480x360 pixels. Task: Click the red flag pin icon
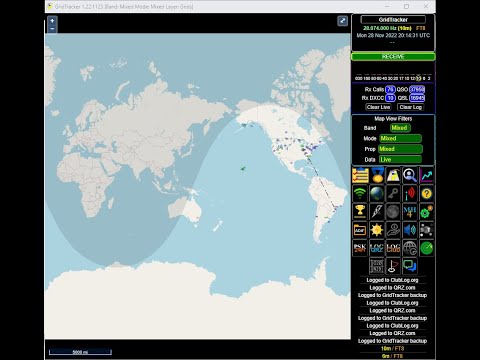point(393,266)
